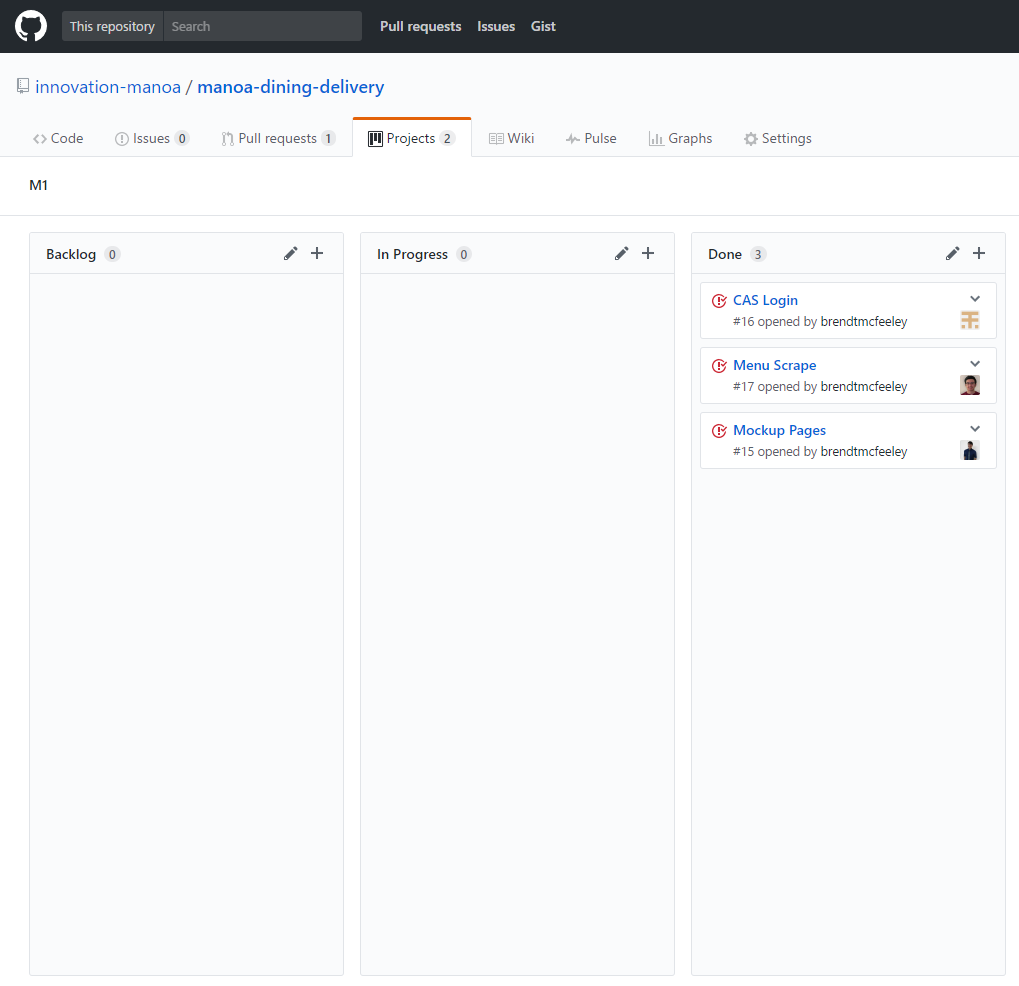Expand the CAS Login card menu chevron
The width and height of the screenshot is (1019, 986).
975,299
